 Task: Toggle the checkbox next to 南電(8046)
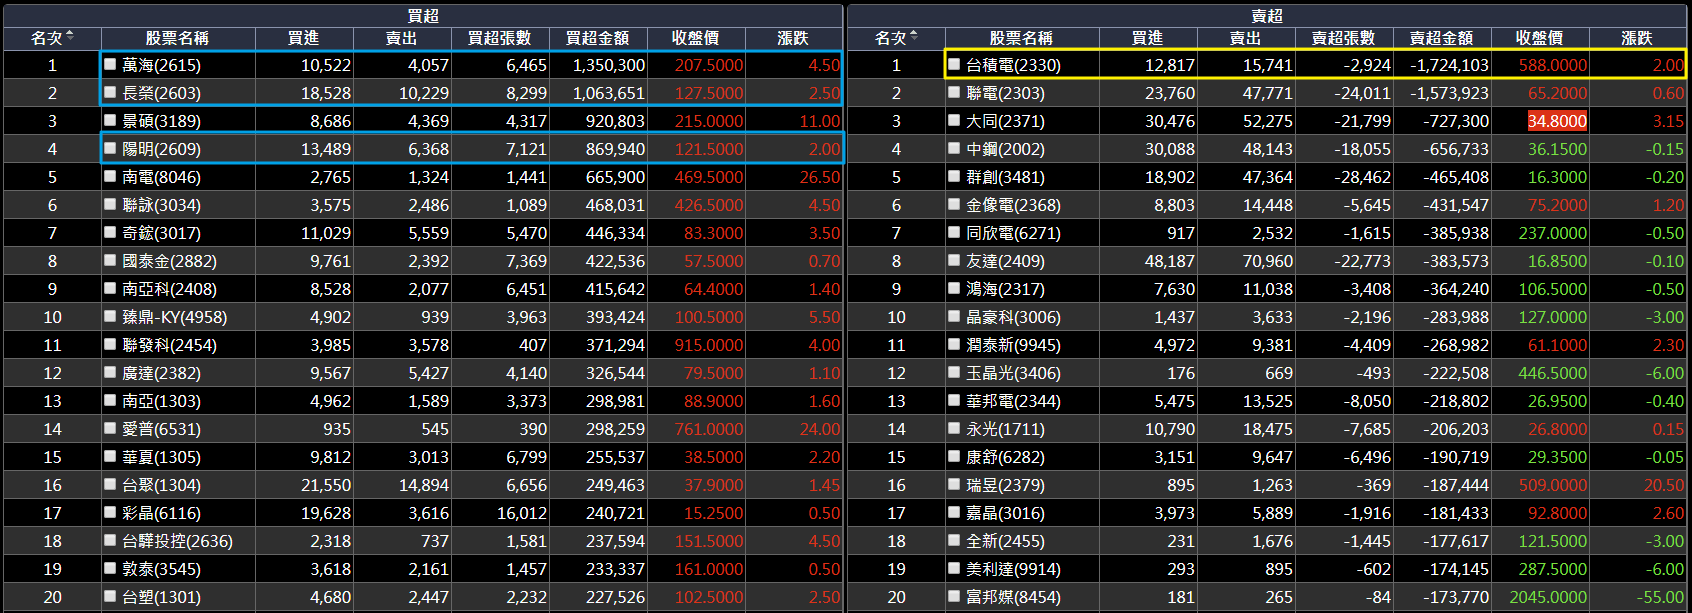click(x=111, y=176)
